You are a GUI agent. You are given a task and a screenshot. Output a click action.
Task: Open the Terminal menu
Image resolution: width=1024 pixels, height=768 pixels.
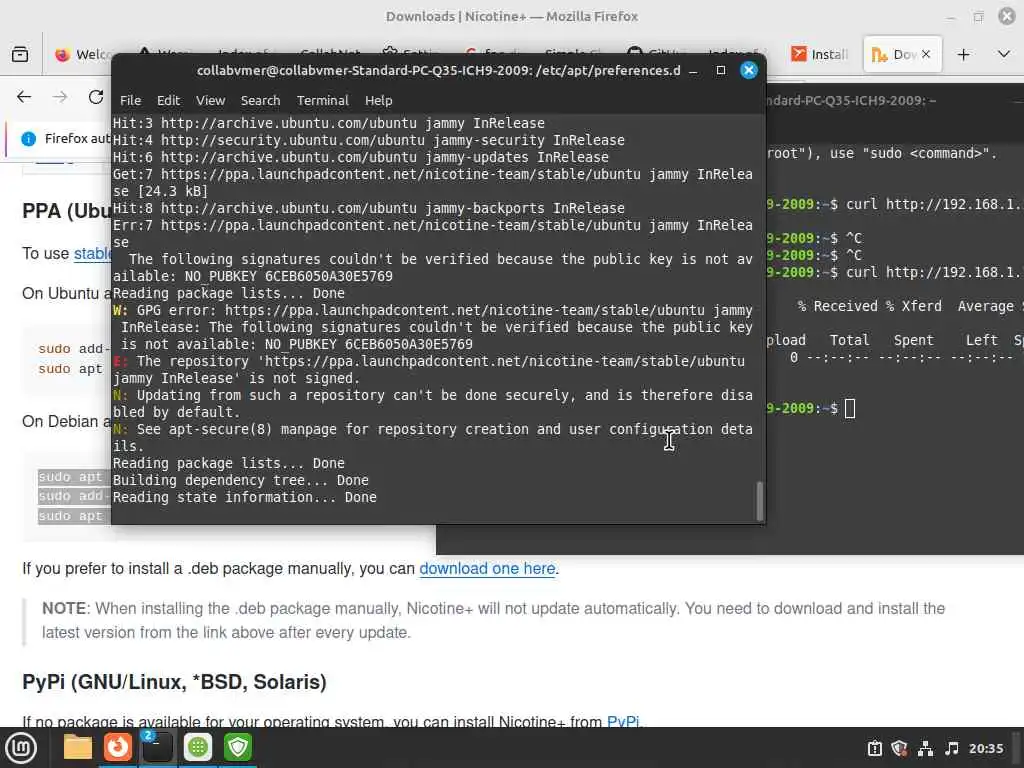[323, 101]
